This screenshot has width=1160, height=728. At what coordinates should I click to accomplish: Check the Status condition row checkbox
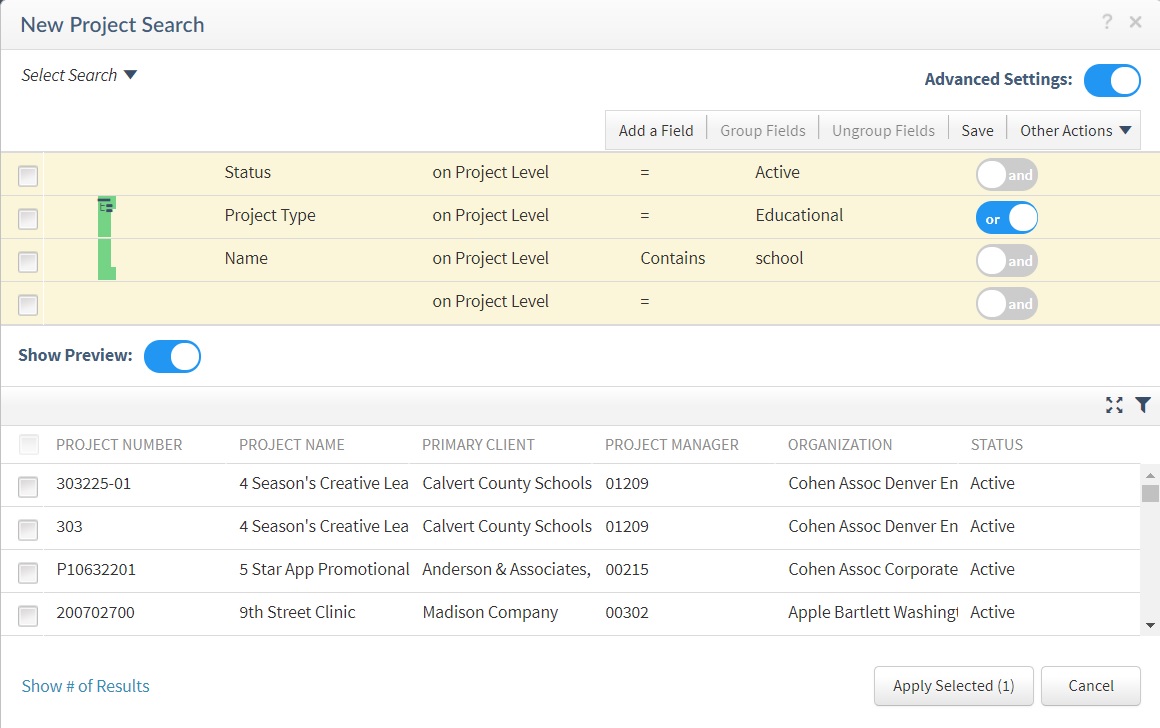click(x=28, y=176)
